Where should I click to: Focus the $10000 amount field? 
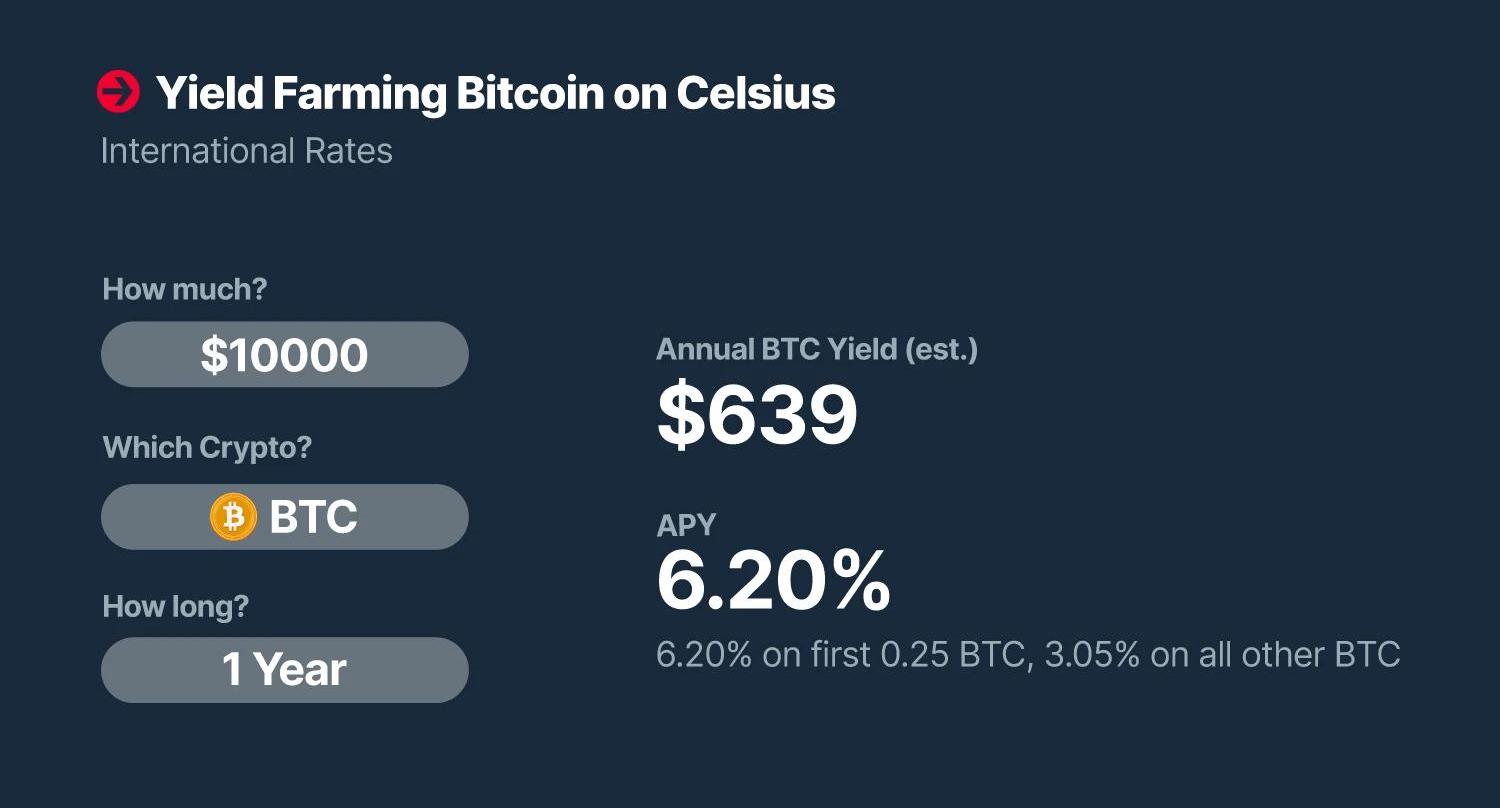[284, 355]
